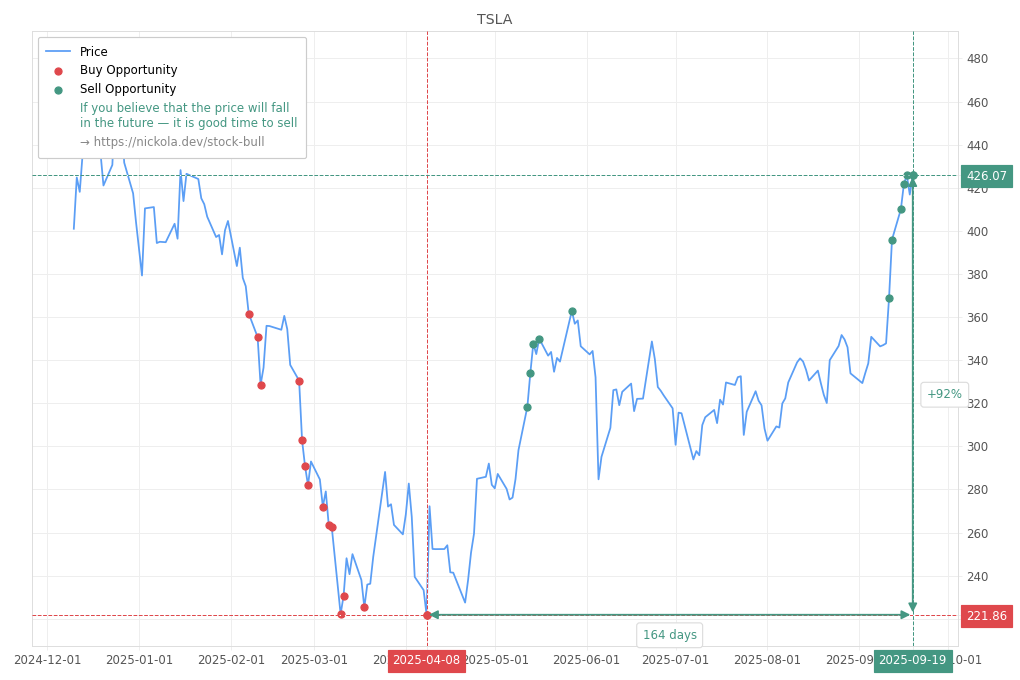Toggle the Buy Opportunity legend entry
Image resolution: width=1020 pixels, height=680 pixels.
click(128, 71)
